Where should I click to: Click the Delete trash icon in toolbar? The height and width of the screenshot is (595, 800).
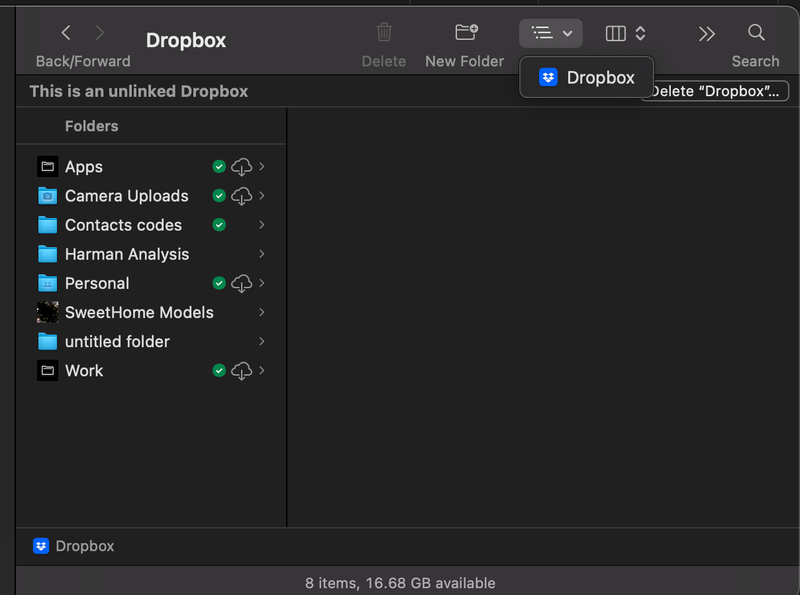coord(384,32)
